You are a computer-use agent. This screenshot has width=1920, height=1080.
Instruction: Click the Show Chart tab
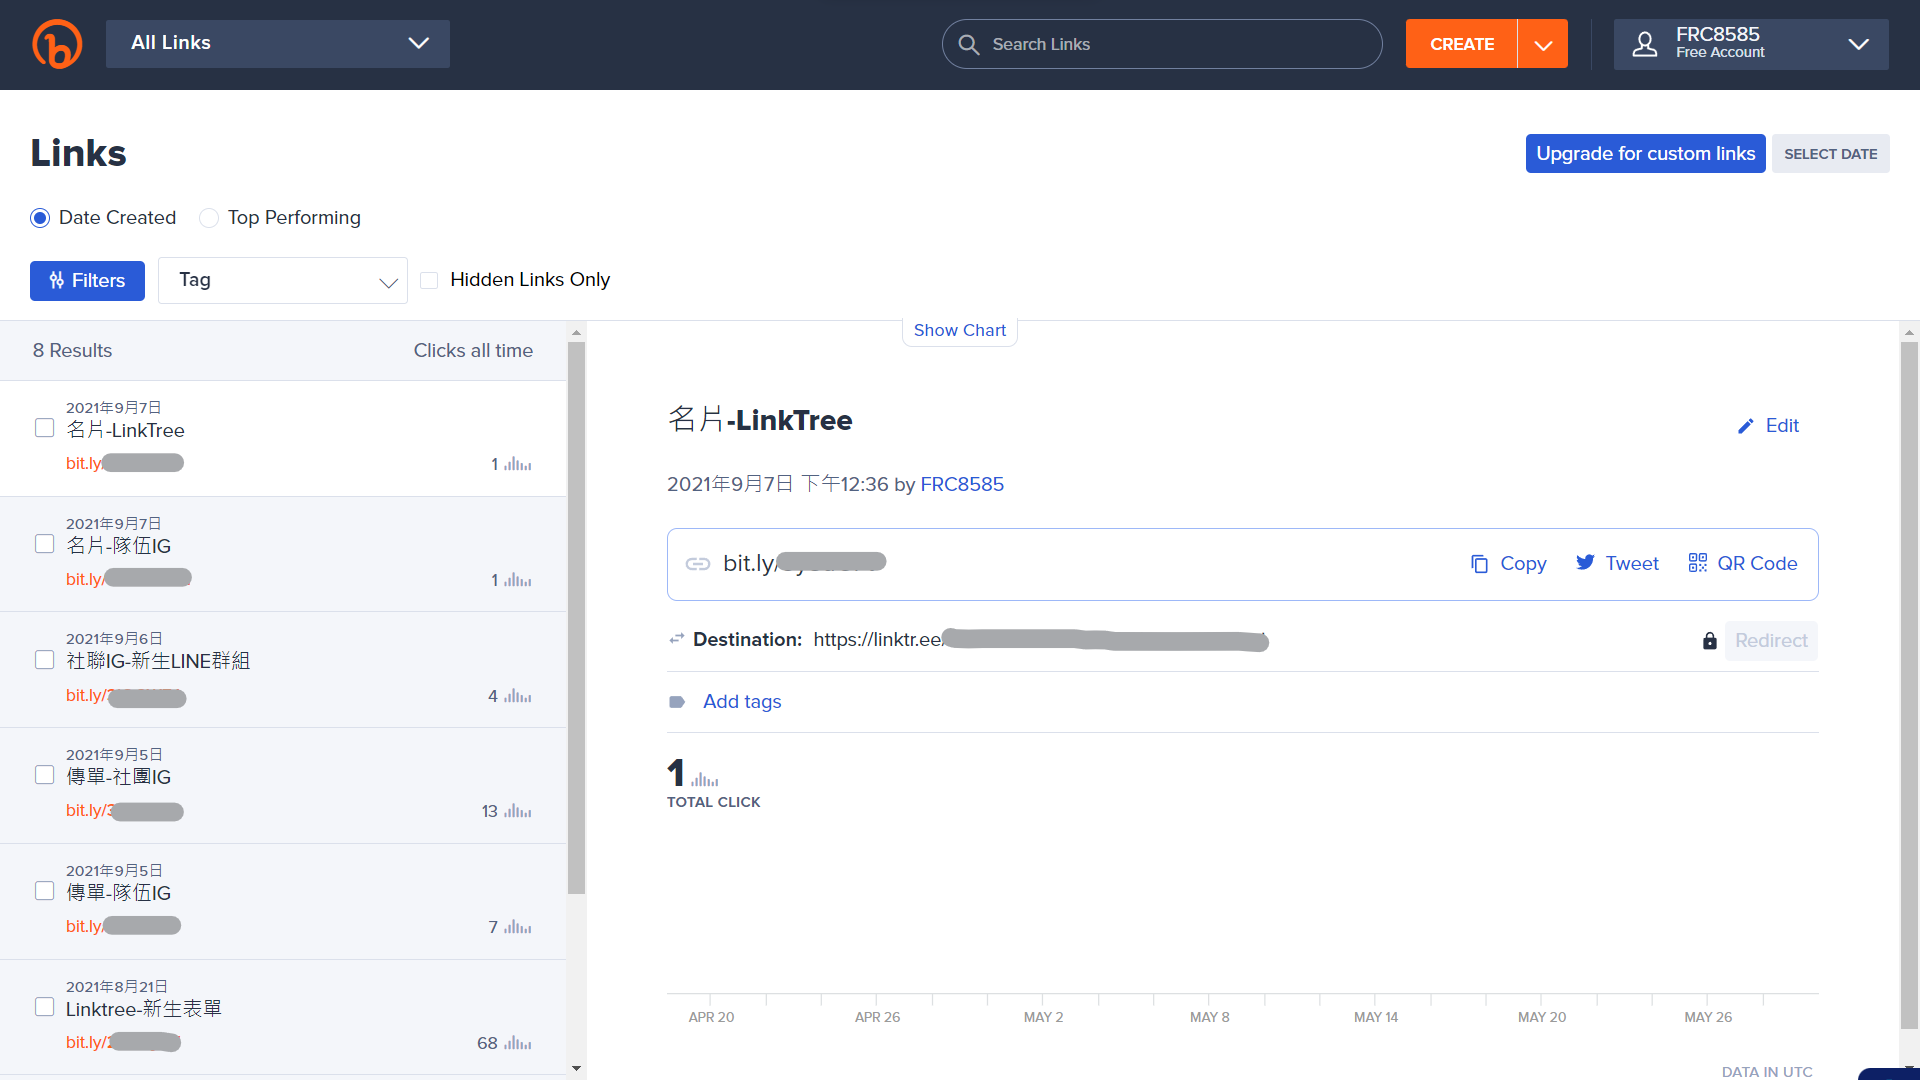pos(960,331)
